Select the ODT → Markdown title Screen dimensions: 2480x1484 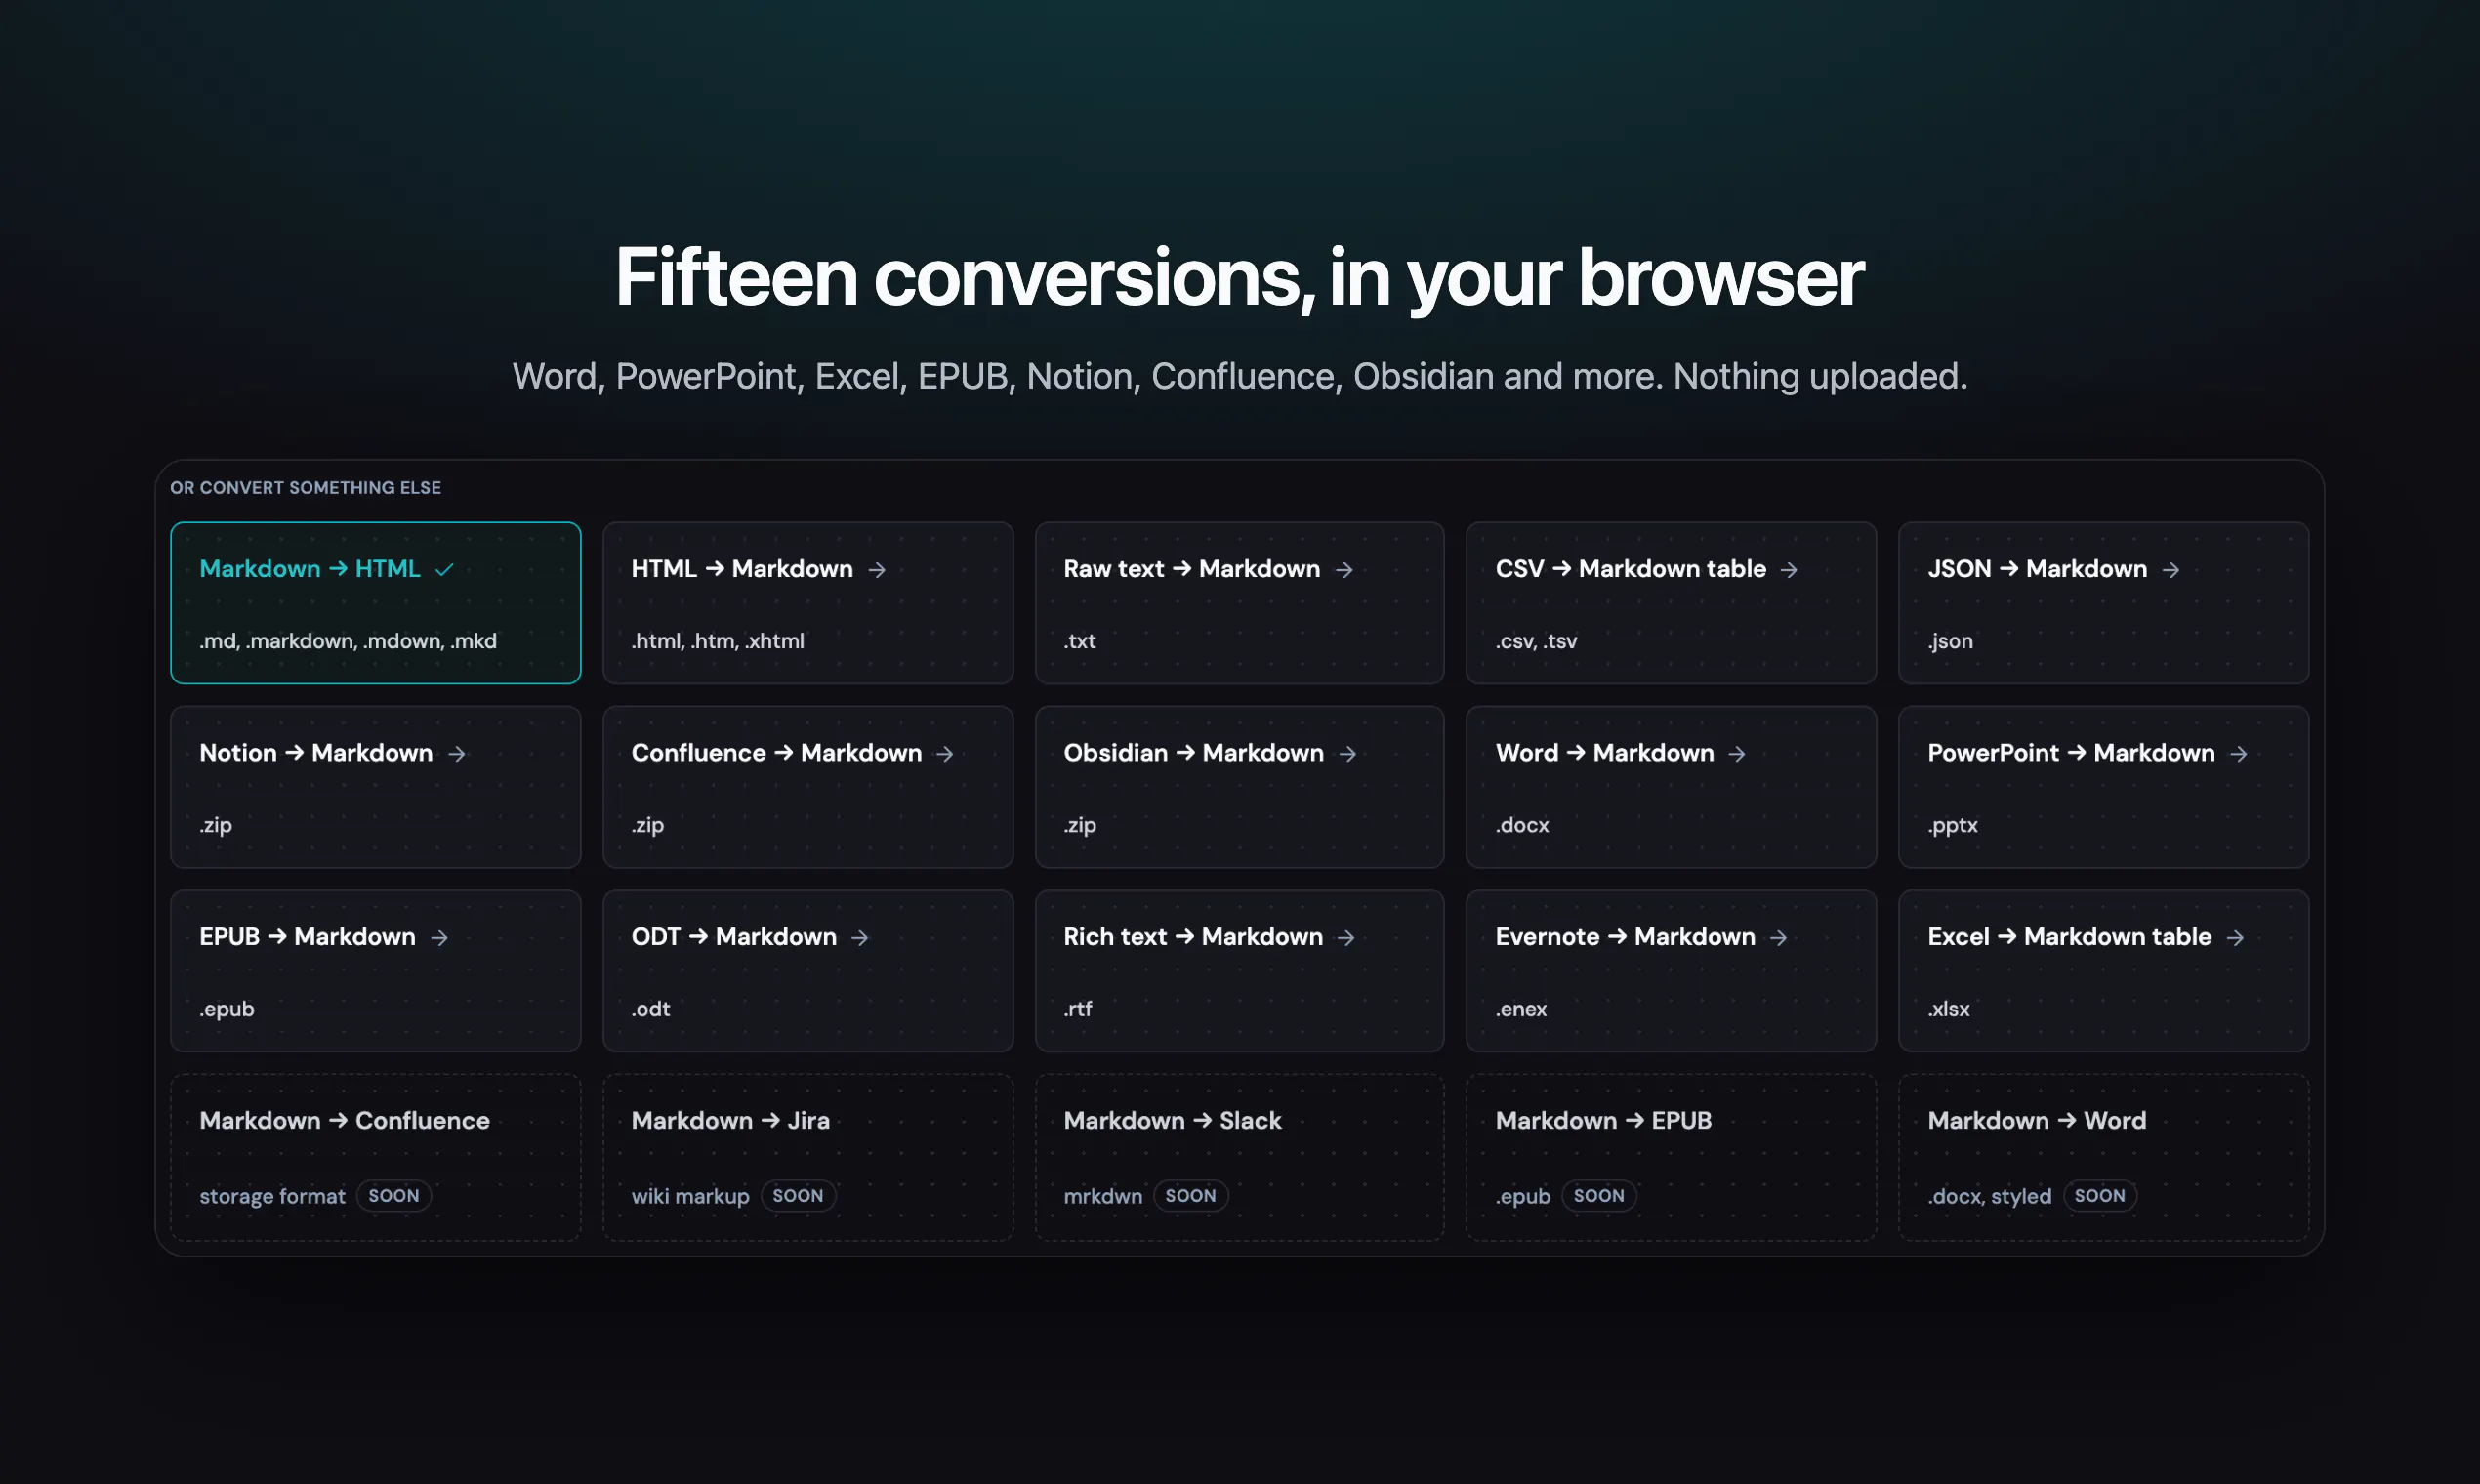734,936
